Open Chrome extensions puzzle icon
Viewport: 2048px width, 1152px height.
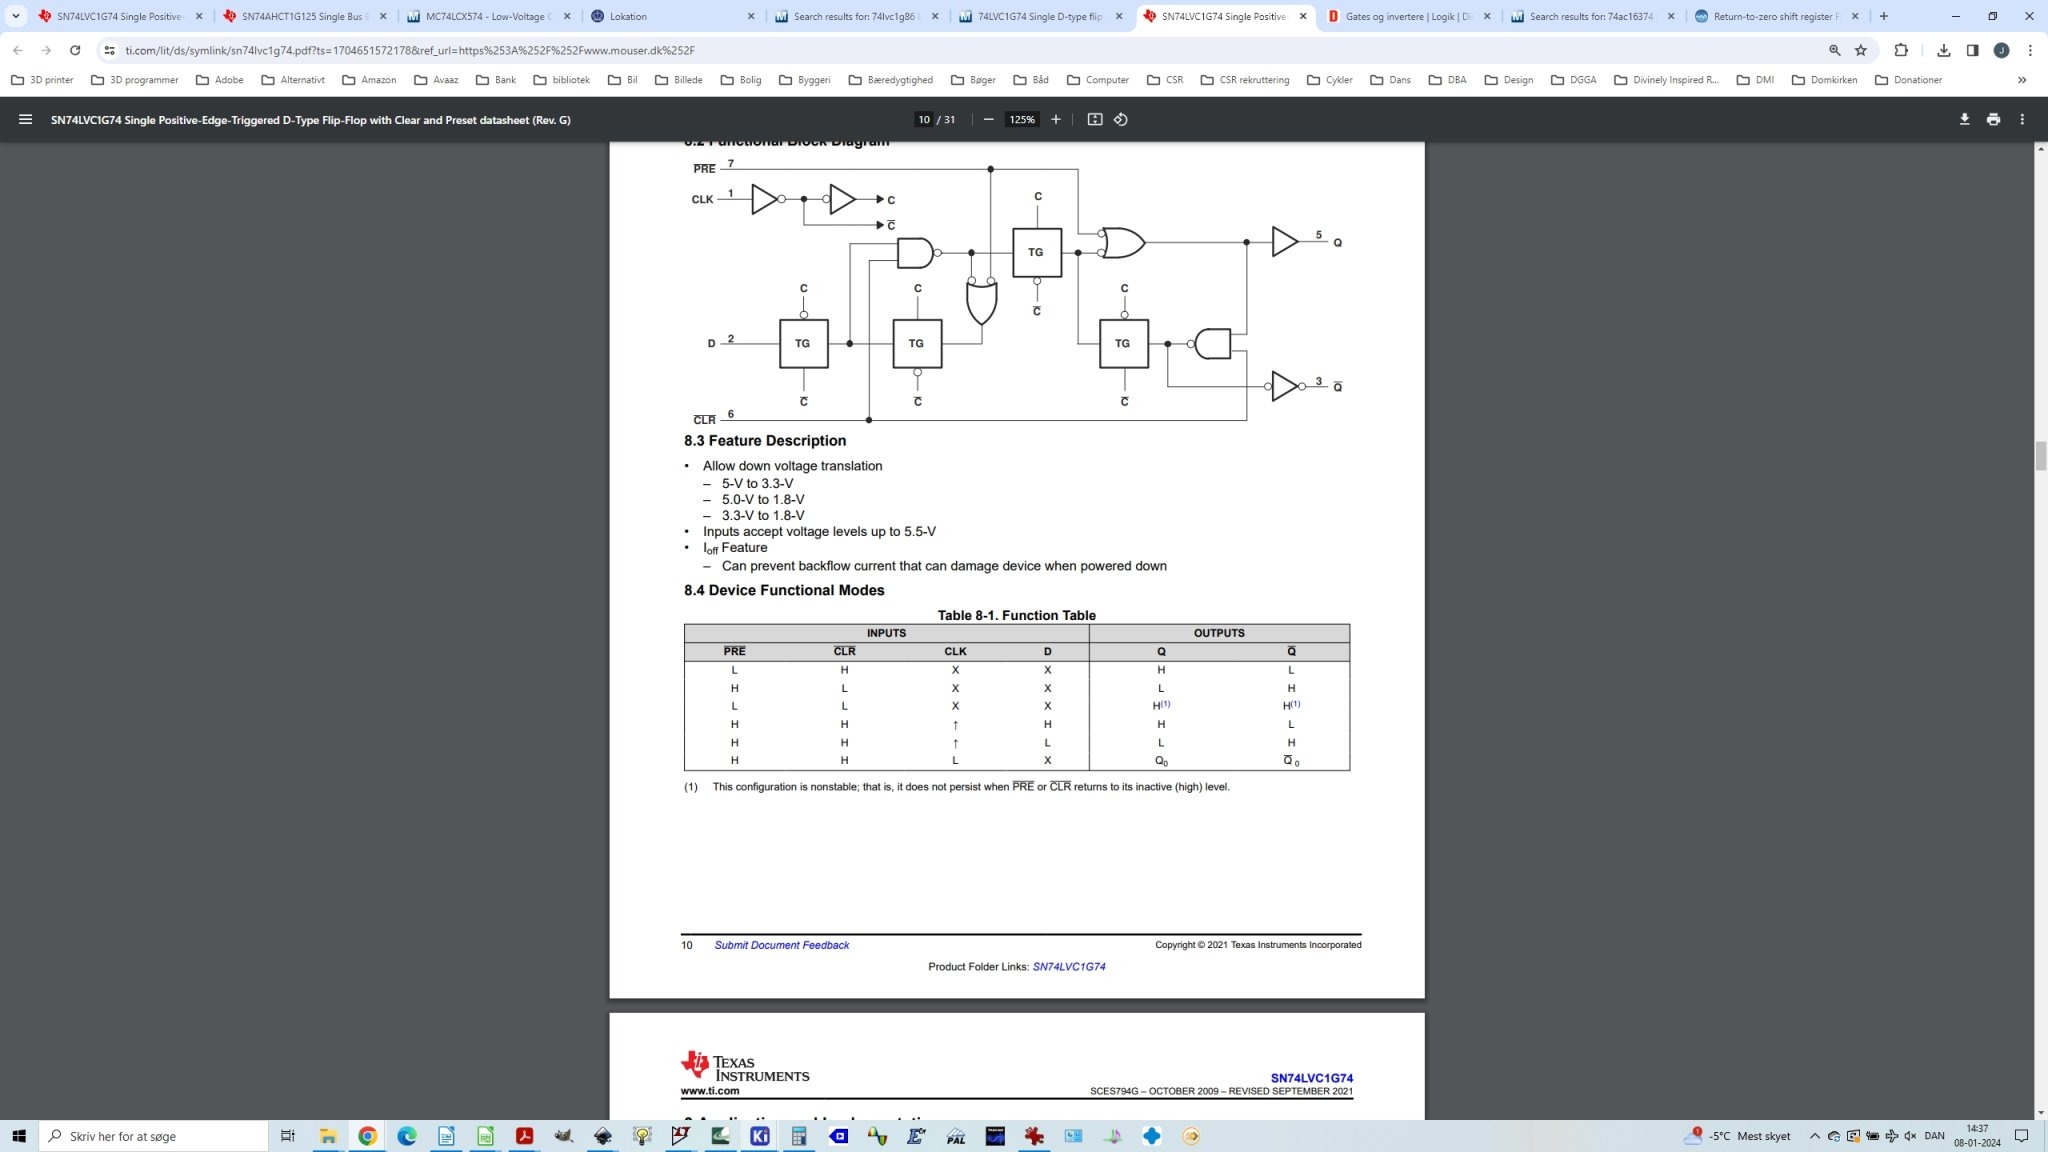[x=1901, y=50]
